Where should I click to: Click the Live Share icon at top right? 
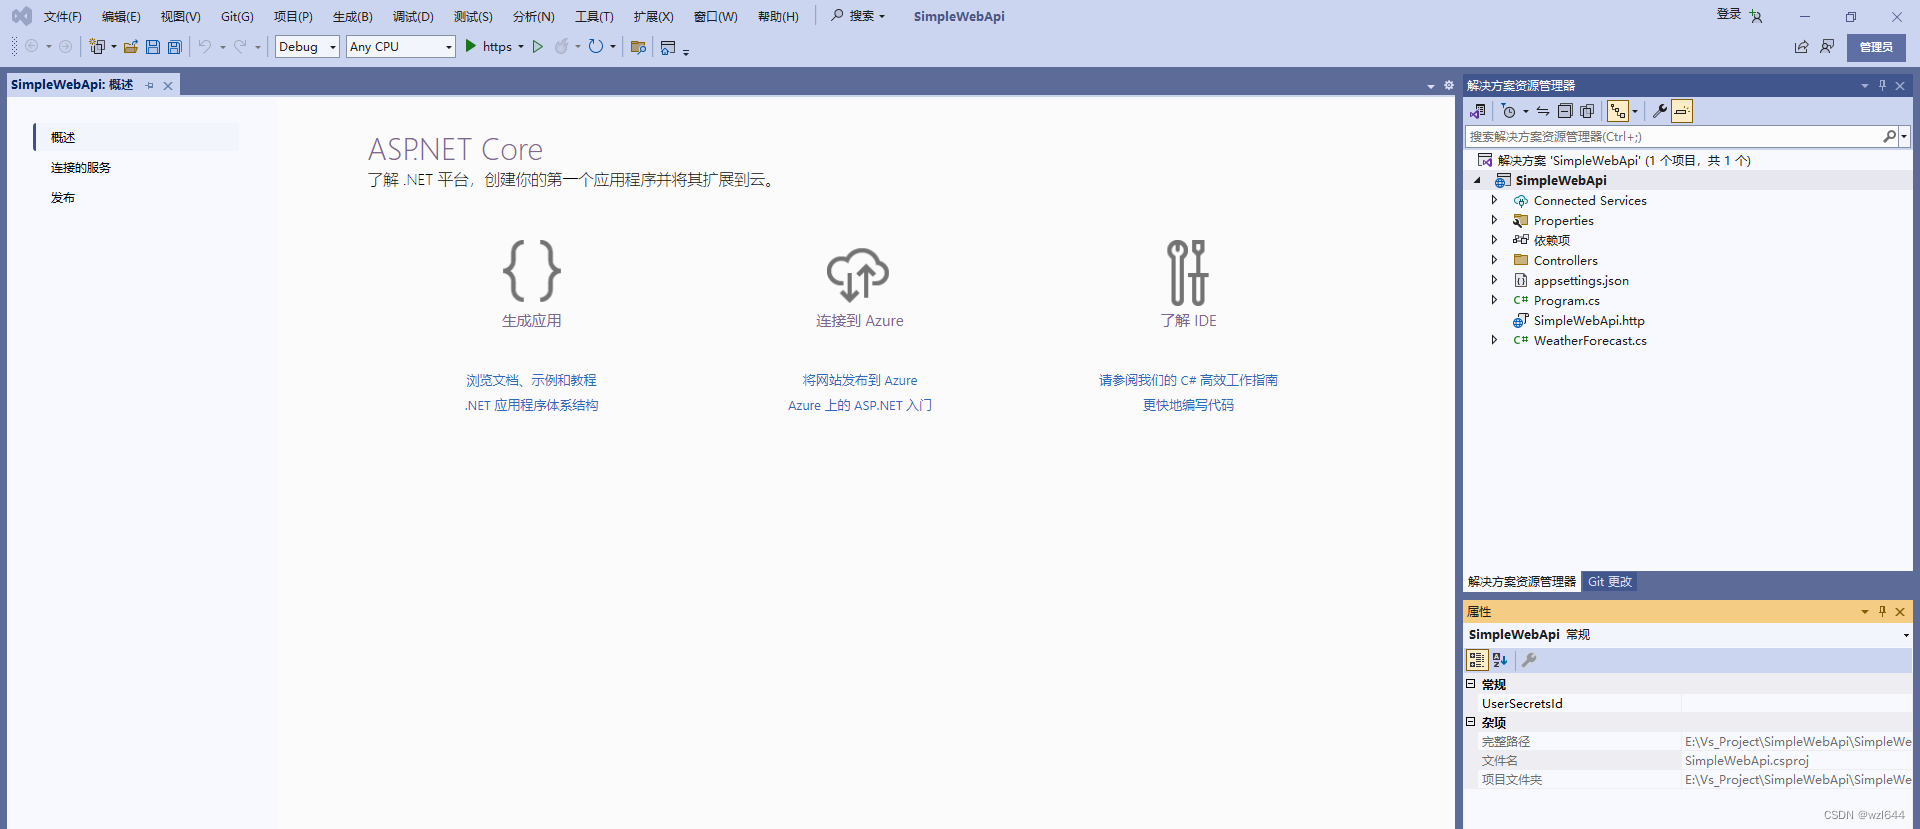[1801, 46]
